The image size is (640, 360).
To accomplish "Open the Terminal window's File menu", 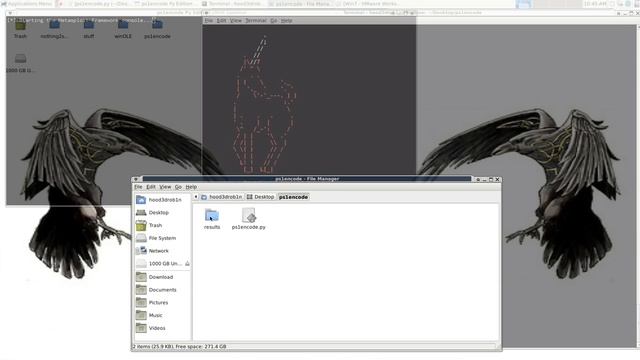I will tap(209, 20).
